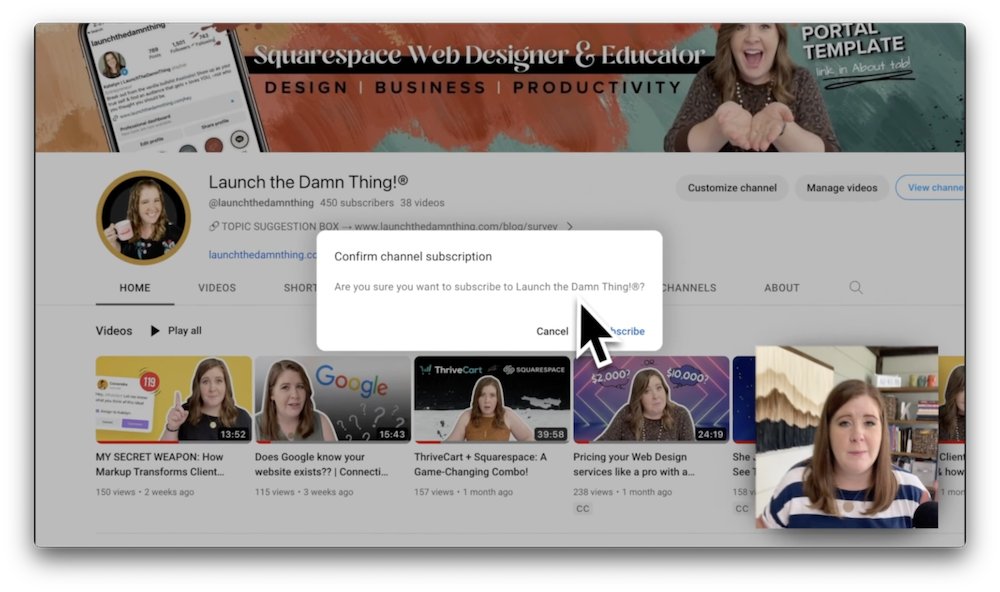Open the Pricing your Web Design thumbnail
This screenshot has width=1000, height=592.
pos(651,399)
